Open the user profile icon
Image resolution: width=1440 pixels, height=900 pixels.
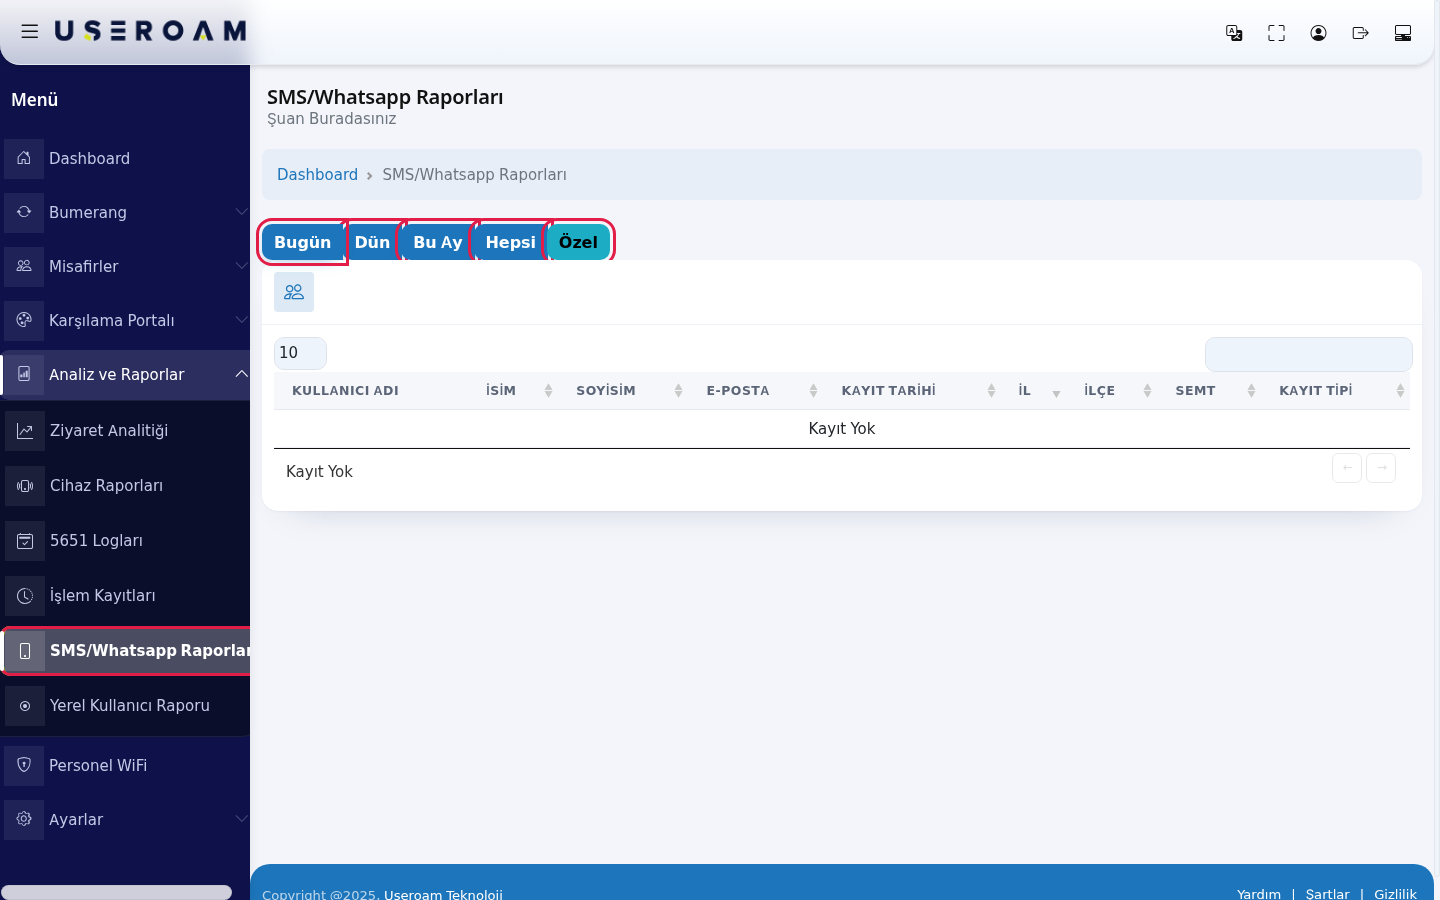(x=1318, y=33)
